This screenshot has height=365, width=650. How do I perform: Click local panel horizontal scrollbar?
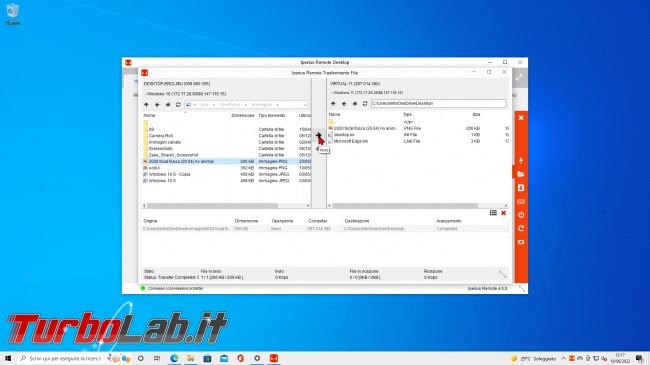tap(212, 206)
